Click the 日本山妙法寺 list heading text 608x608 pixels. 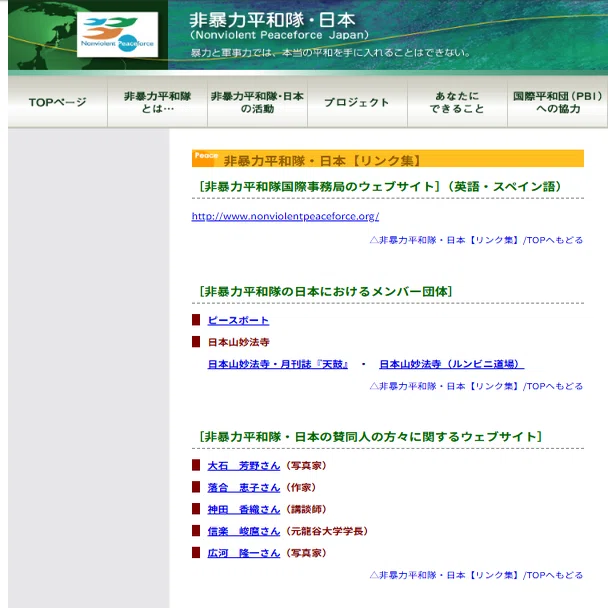pos(238,342)
